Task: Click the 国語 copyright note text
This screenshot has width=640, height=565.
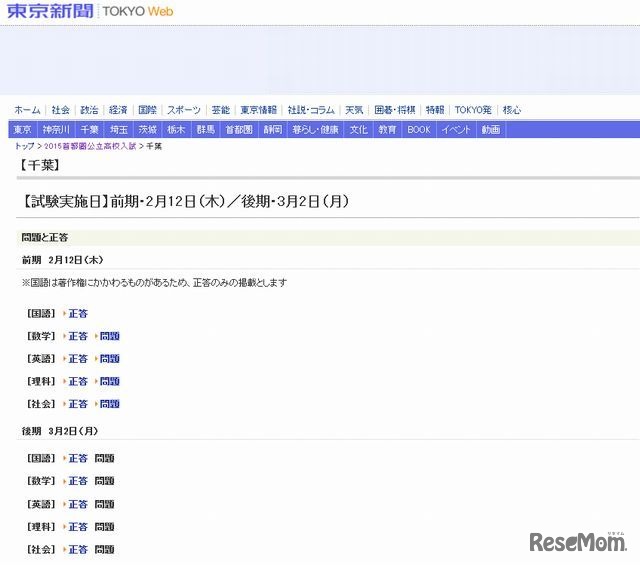Action: [154, 282]
